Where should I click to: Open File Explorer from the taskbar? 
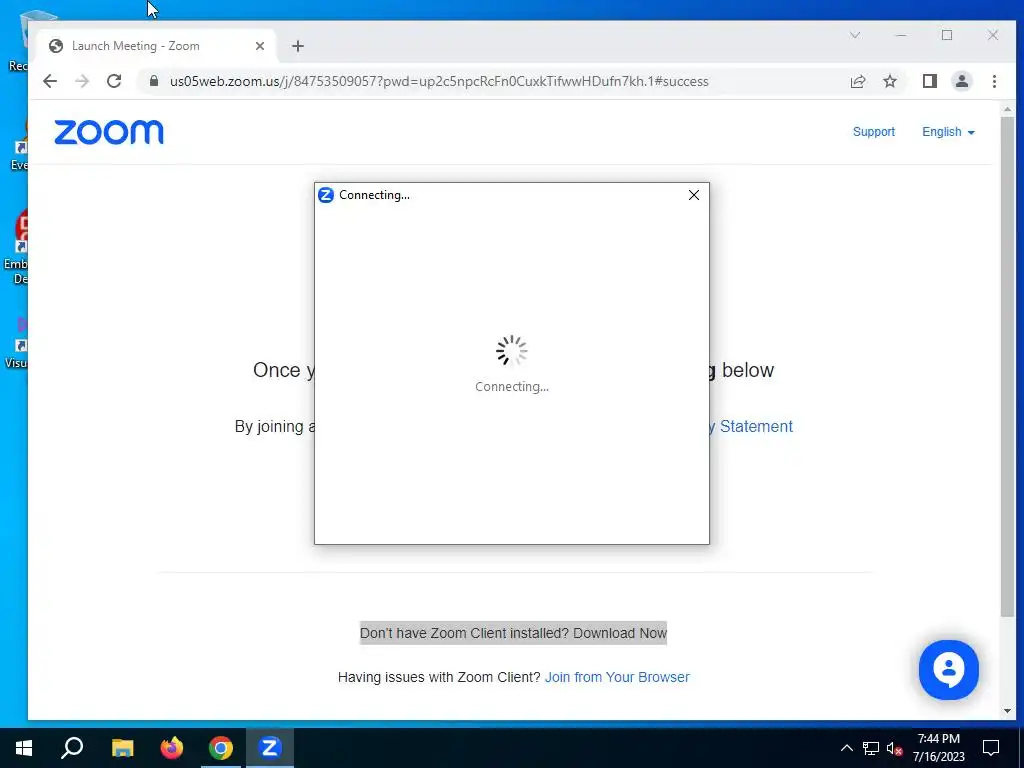click(x=122, y=748)
